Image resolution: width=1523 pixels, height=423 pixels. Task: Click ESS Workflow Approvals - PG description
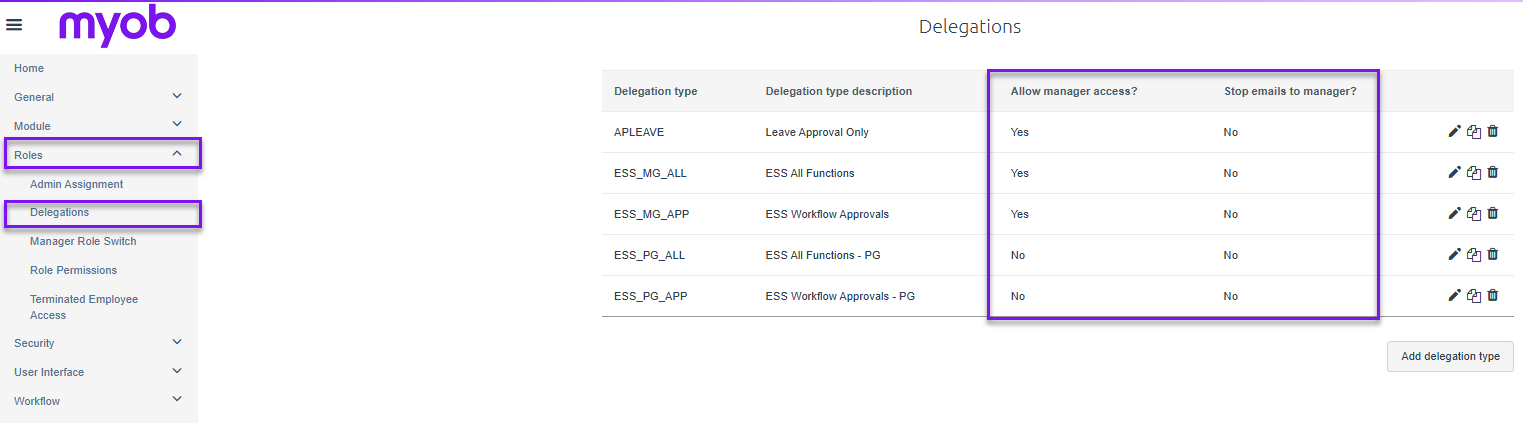click(840, 296)
